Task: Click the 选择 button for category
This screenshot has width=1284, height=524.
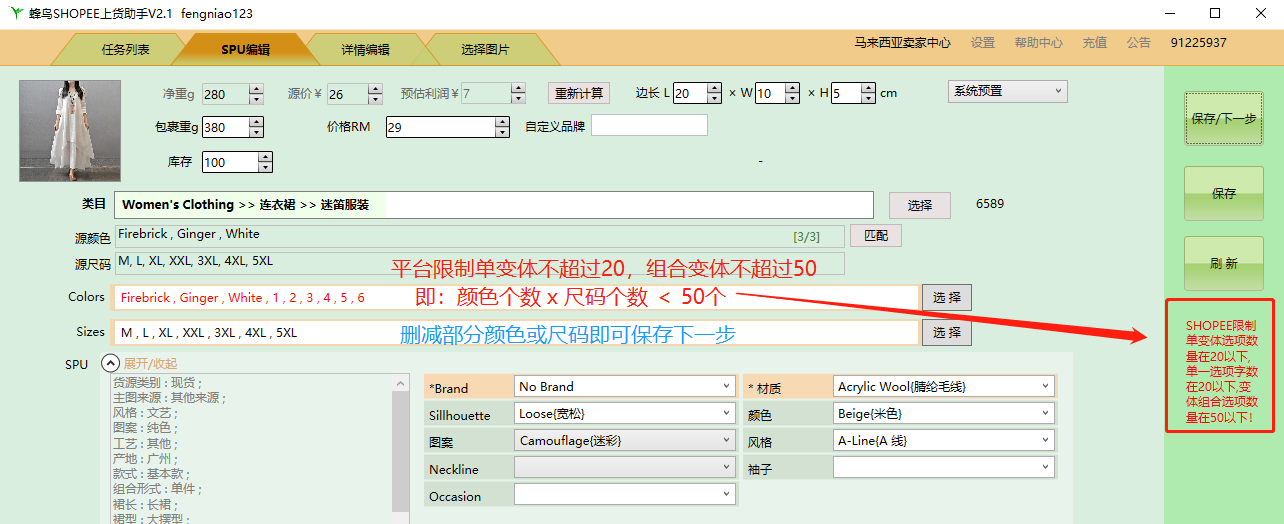Action: tap(920, 205)
